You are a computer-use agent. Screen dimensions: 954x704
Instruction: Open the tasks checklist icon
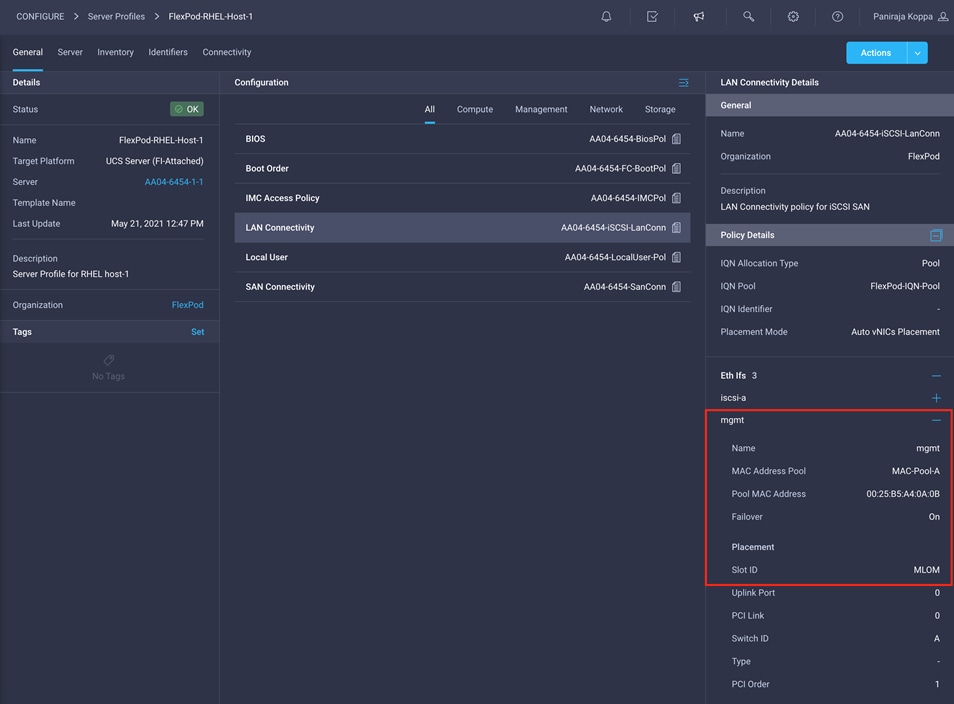[x=652, y=16]
